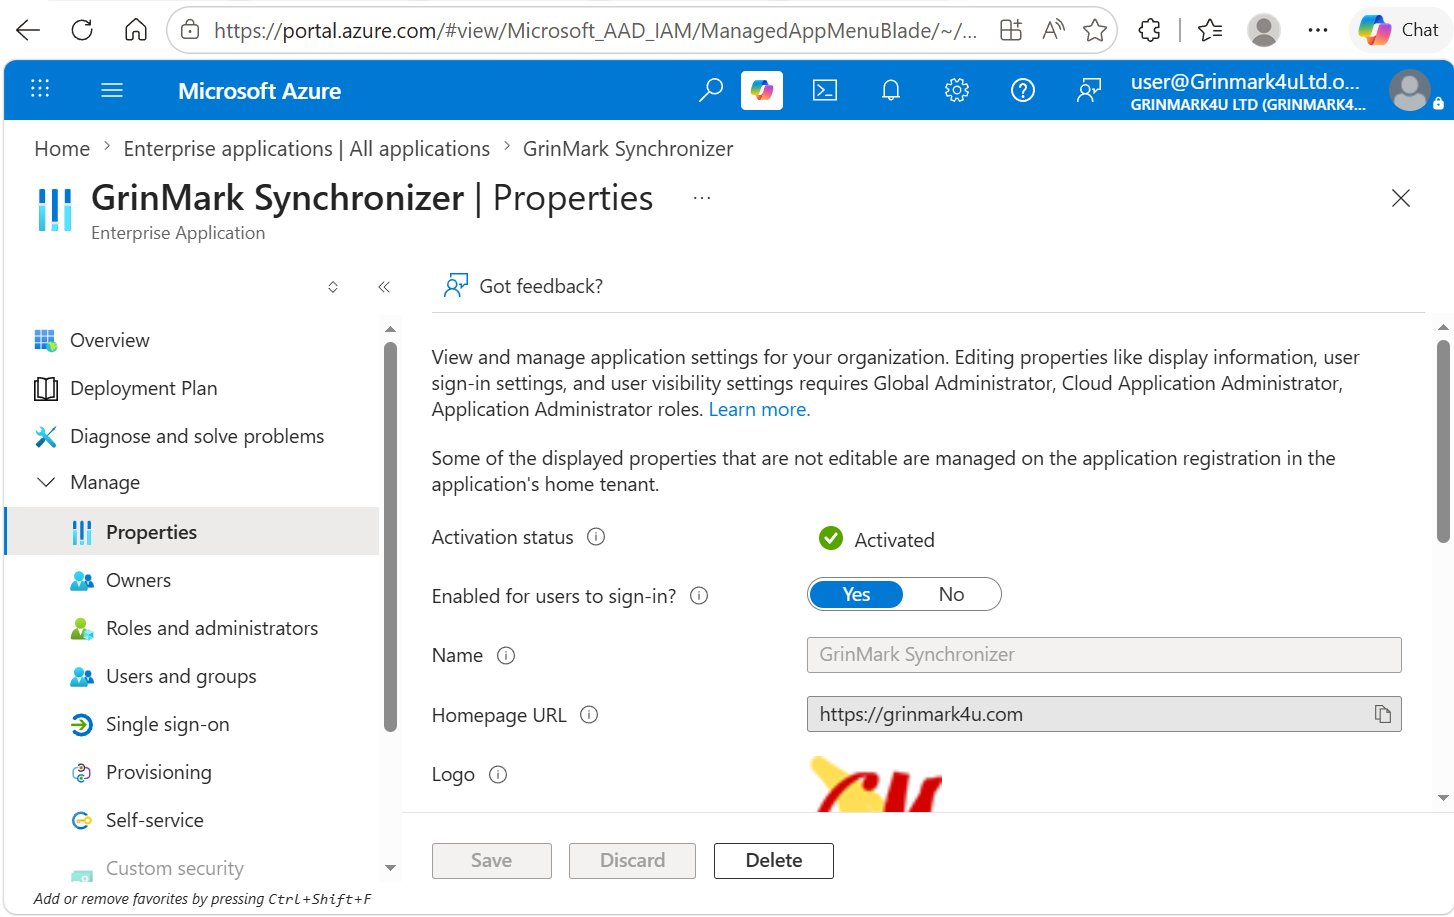Click the main pane vertical scrollbar

coord(1443,441)
